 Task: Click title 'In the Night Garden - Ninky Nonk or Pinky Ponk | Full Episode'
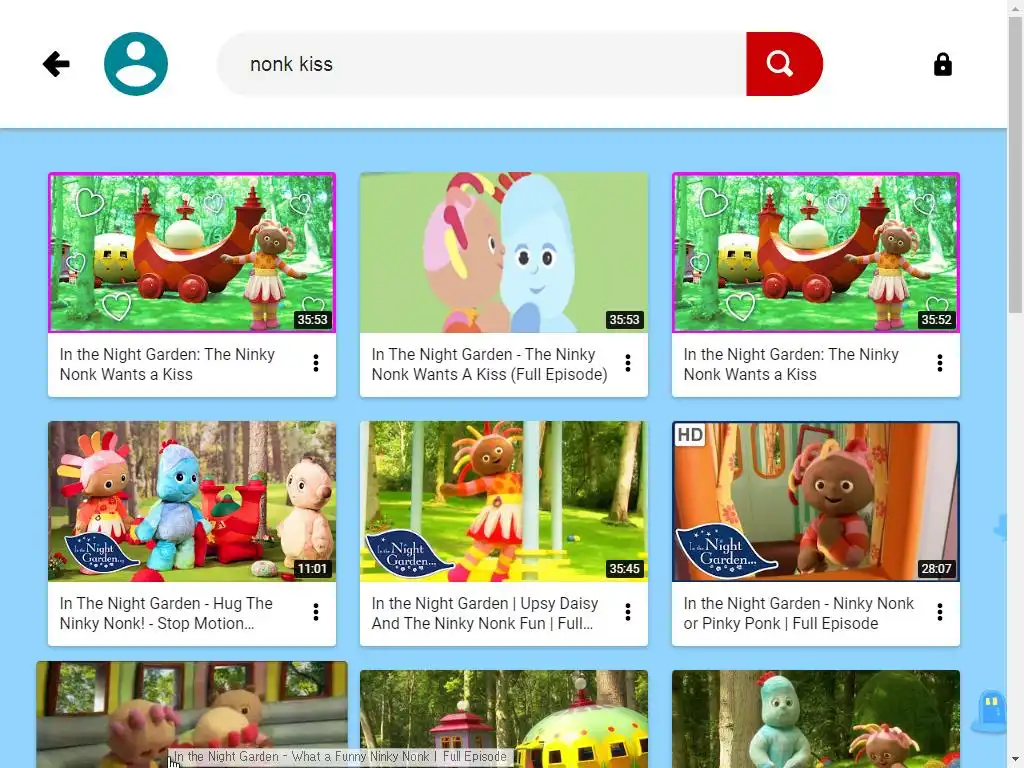pyautogui.click(x=799, y=613)
